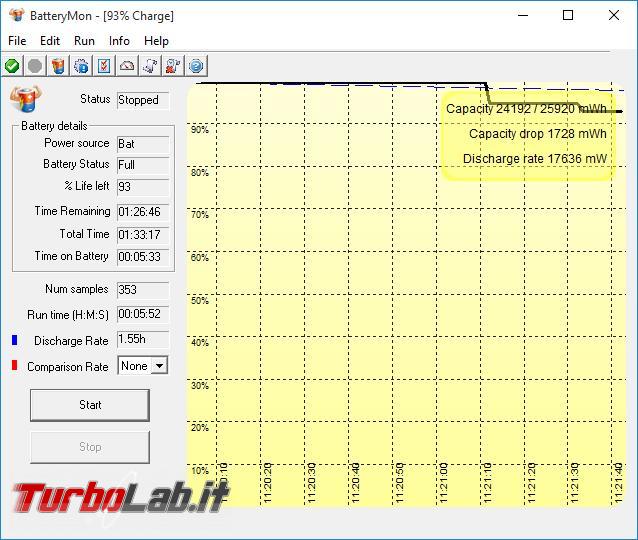The height and width of the screenshot is (540, 638).
Task: Click the gauge meter toolbar icon
Action: [127, 66]
